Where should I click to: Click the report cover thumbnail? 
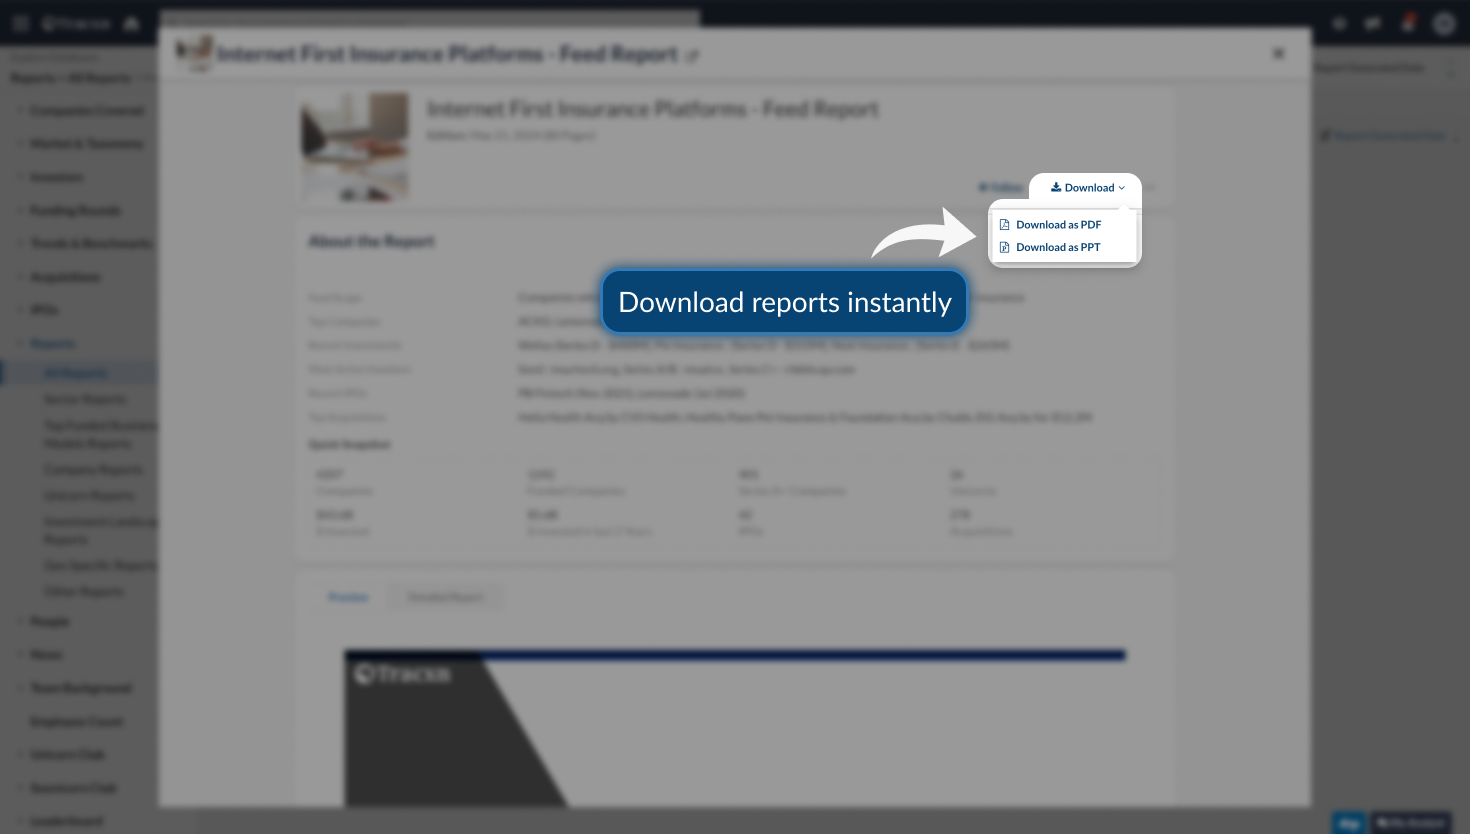pos(355,146)
